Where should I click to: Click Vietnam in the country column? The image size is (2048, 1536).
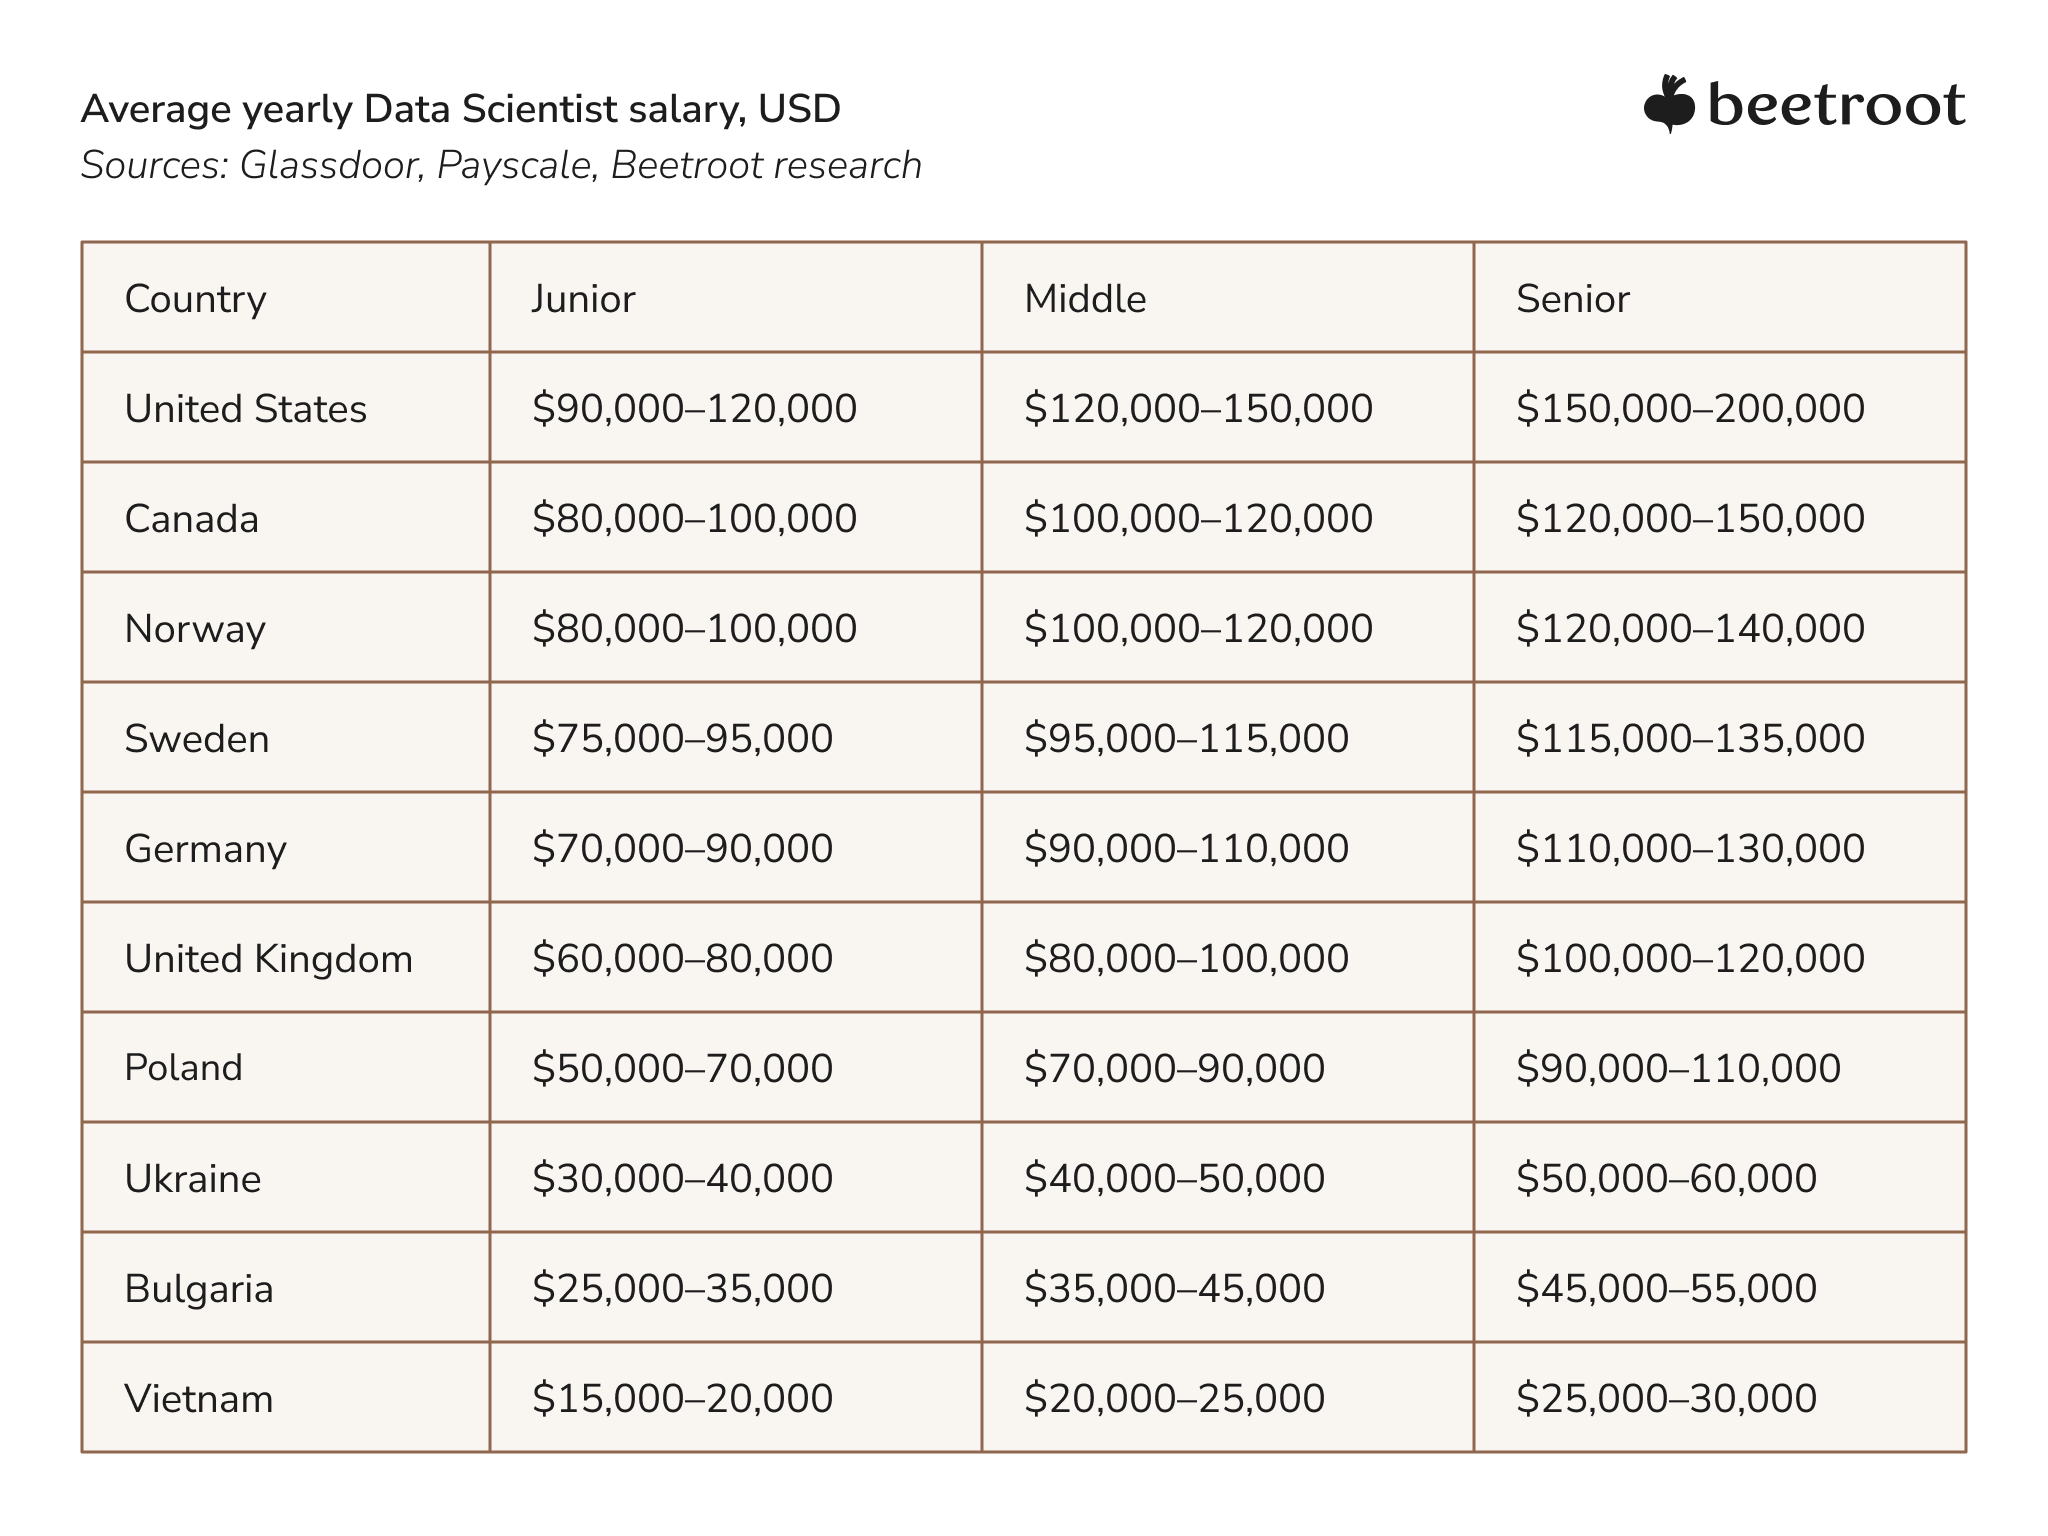[x=198, y=1398]
